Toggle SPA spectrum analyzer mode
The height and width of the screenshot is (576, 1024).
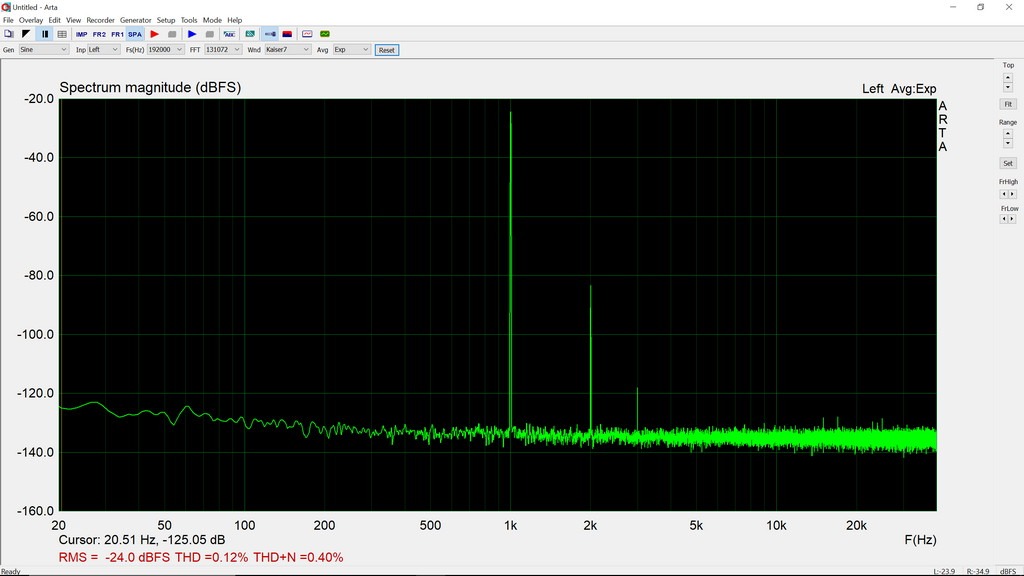pyautogui.click(x=135, y=34)
